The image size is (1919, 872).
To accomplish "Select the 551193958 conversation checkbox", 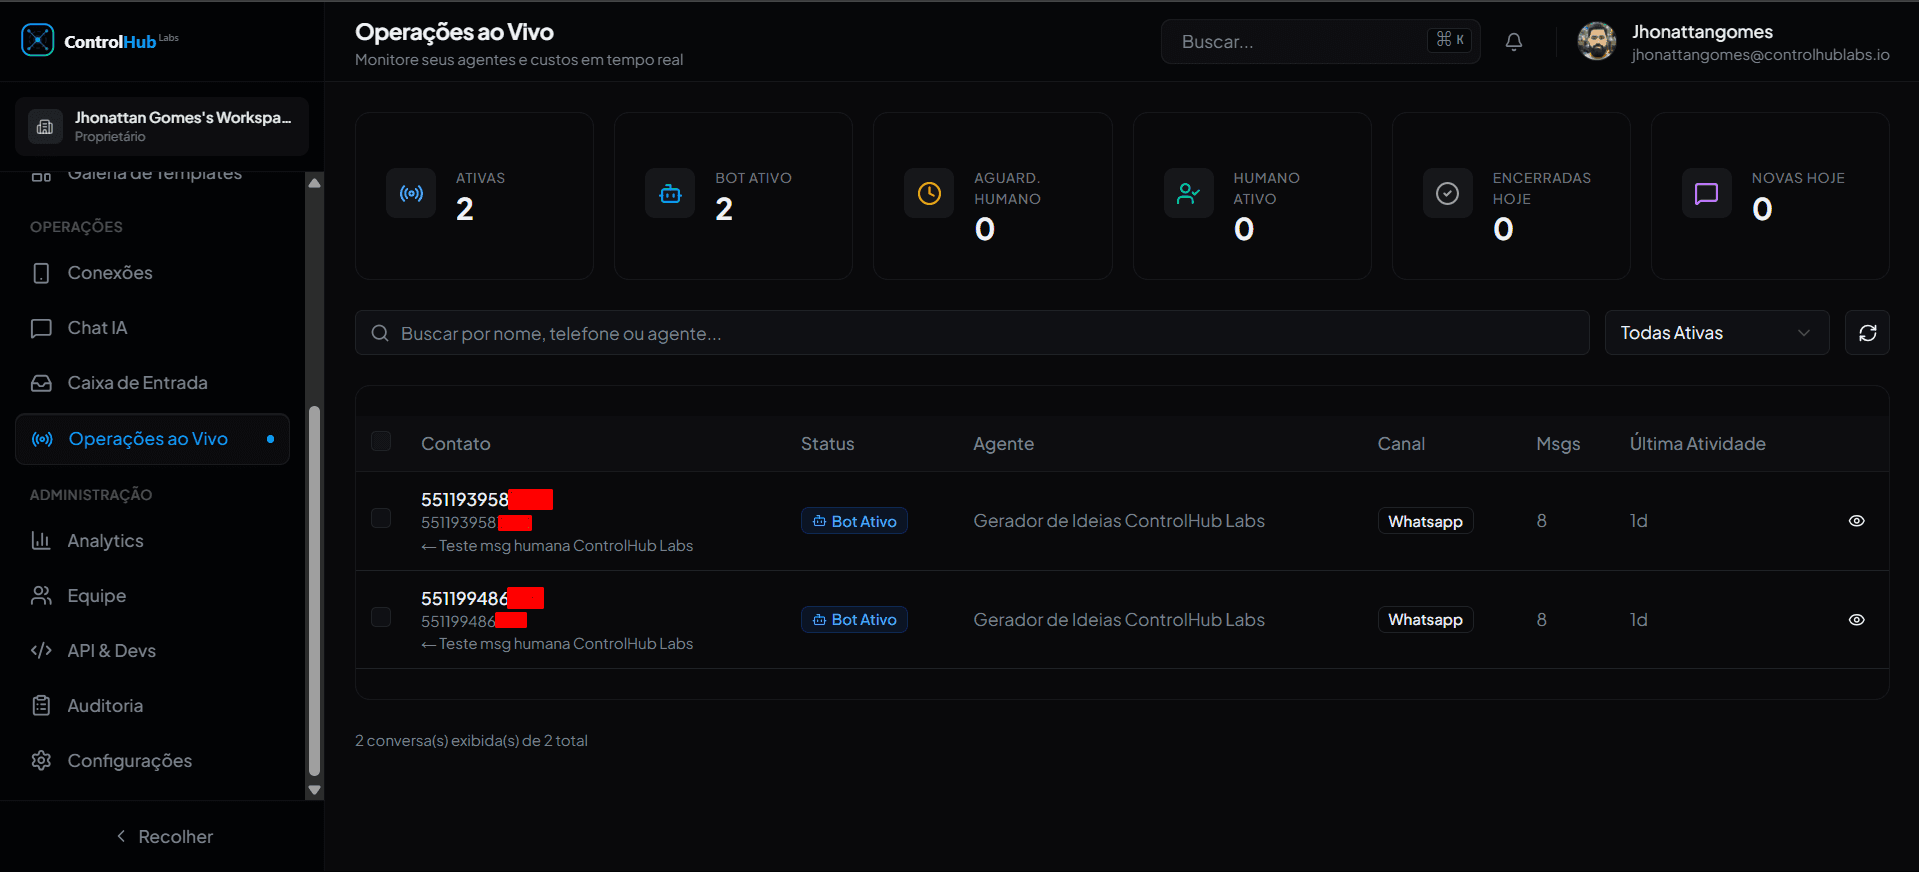I will 381,518.
